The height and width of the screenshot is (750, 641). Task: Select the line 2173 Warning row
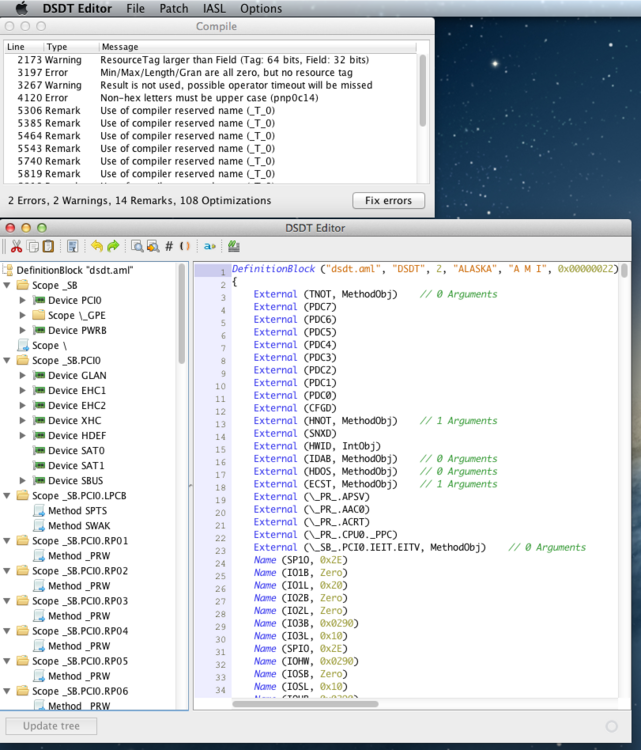point(210,60)
